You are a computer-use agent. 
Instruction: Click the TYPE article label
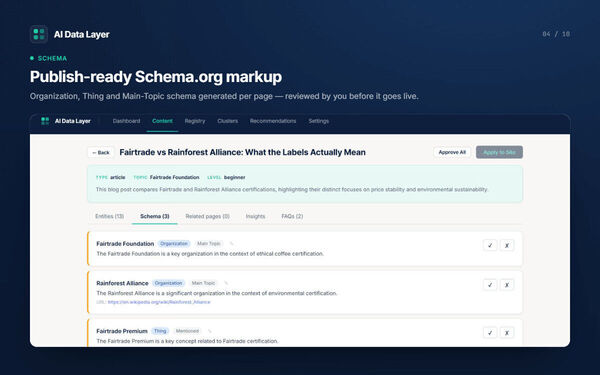[x=110, y=177]
